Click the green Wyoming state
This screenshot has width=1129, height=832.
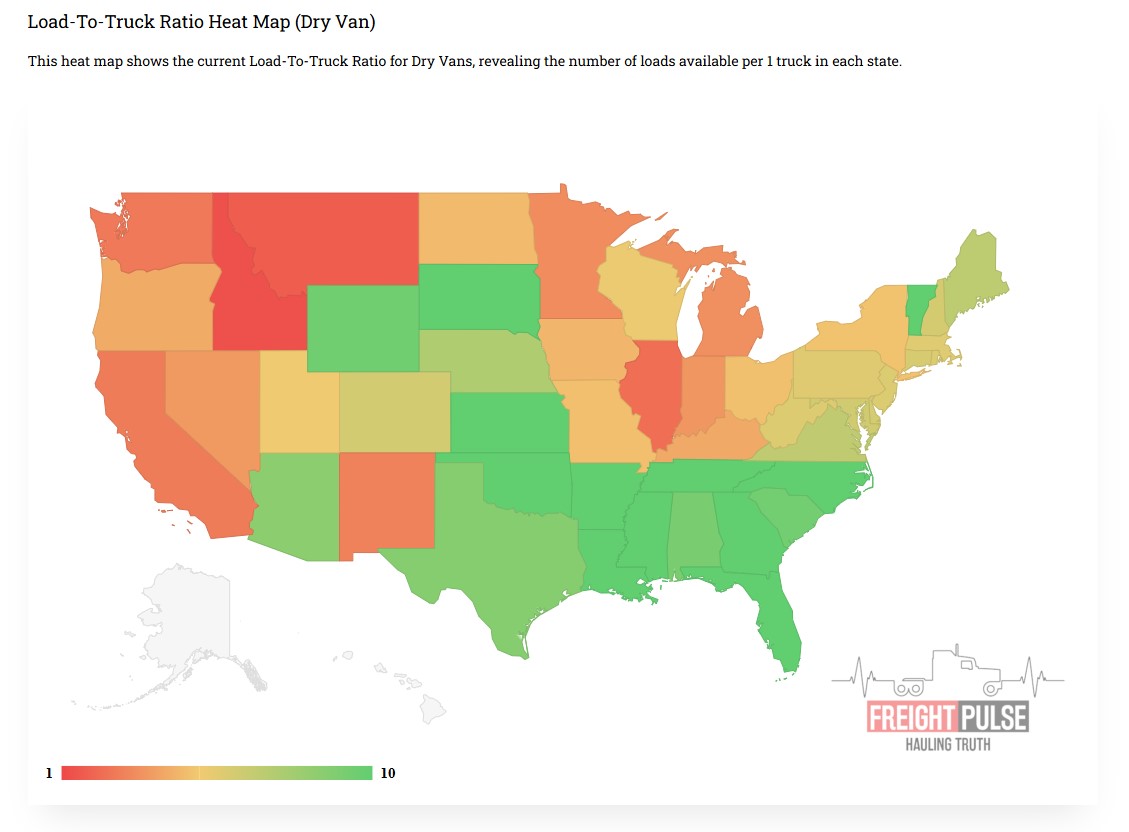click(x=361, y=327)
